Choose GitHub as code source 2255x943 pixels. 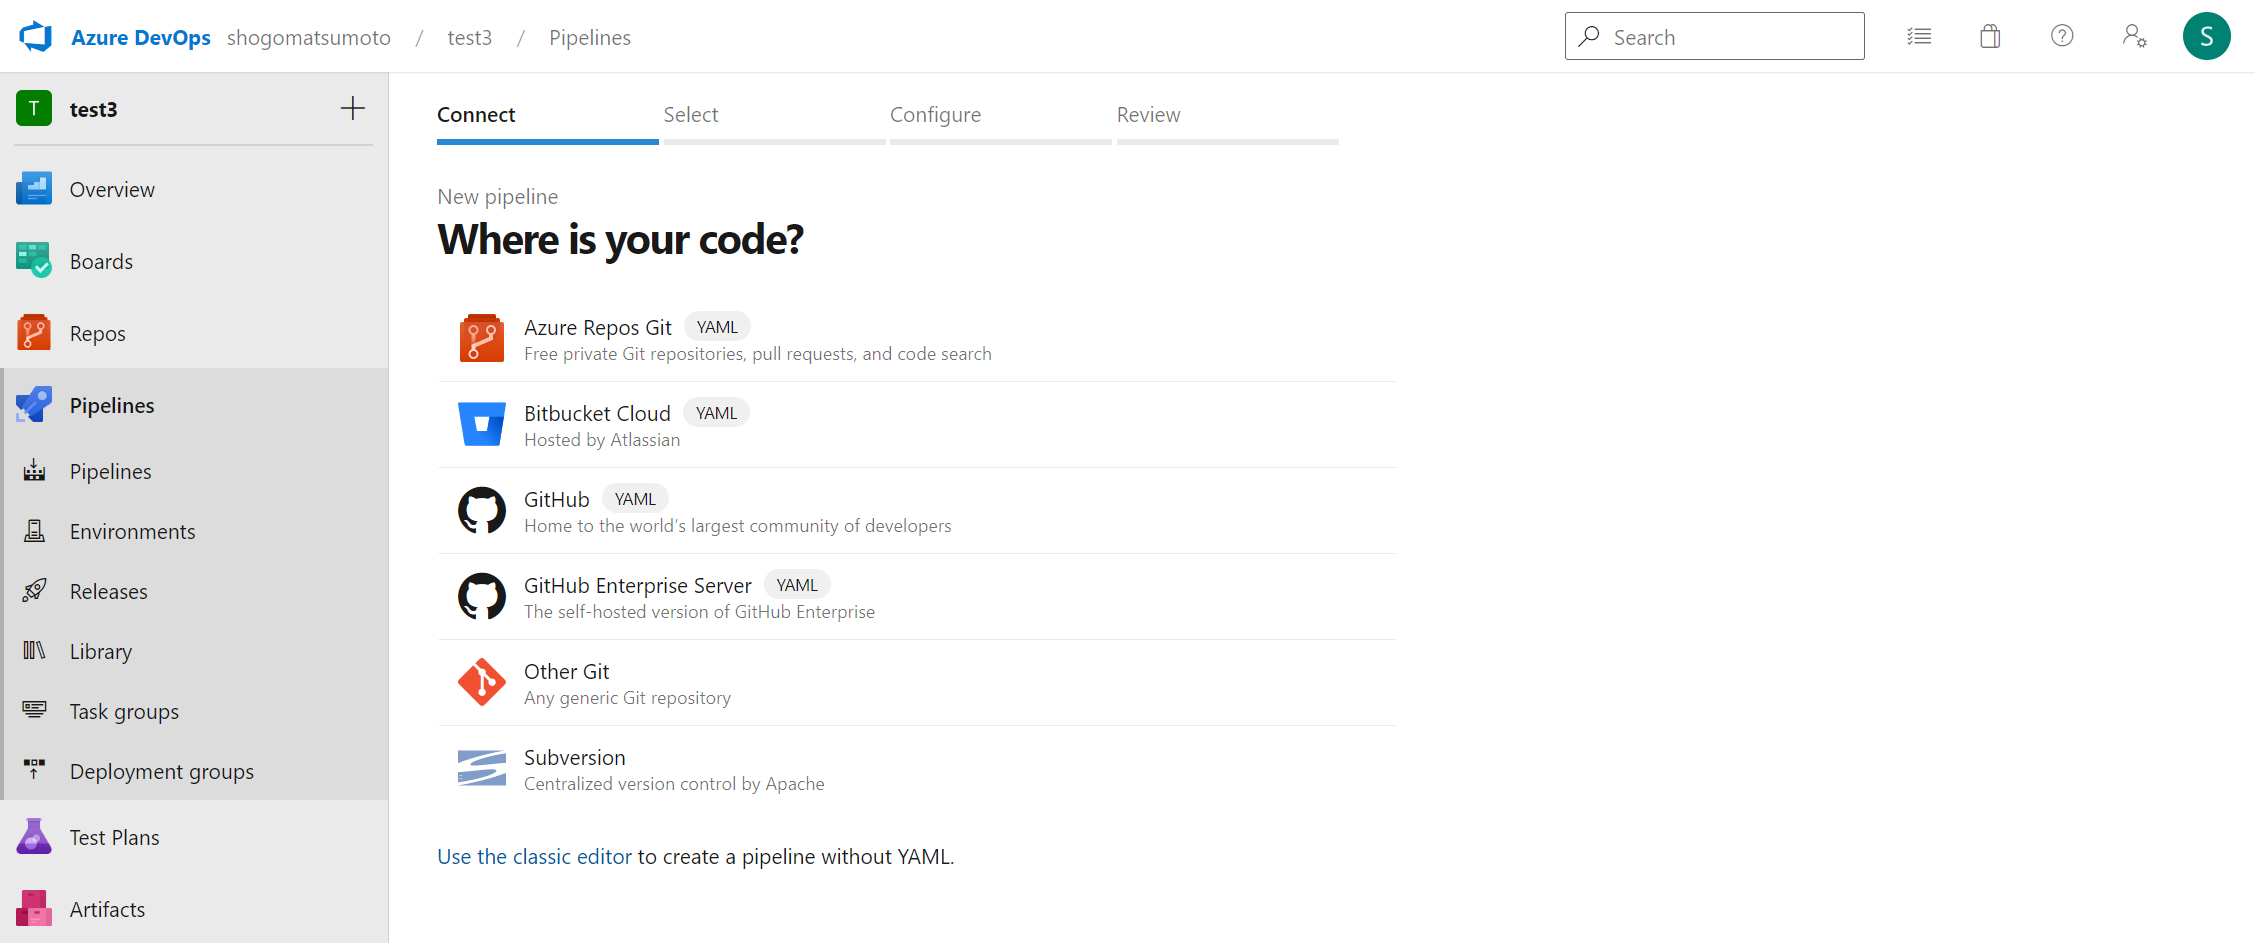coord(917,511)
